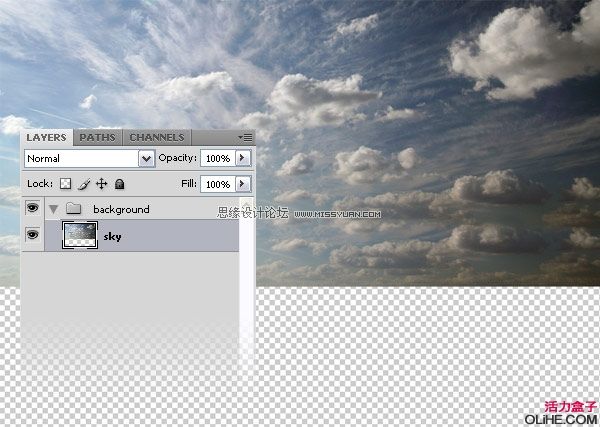Select the background group name

121,209
